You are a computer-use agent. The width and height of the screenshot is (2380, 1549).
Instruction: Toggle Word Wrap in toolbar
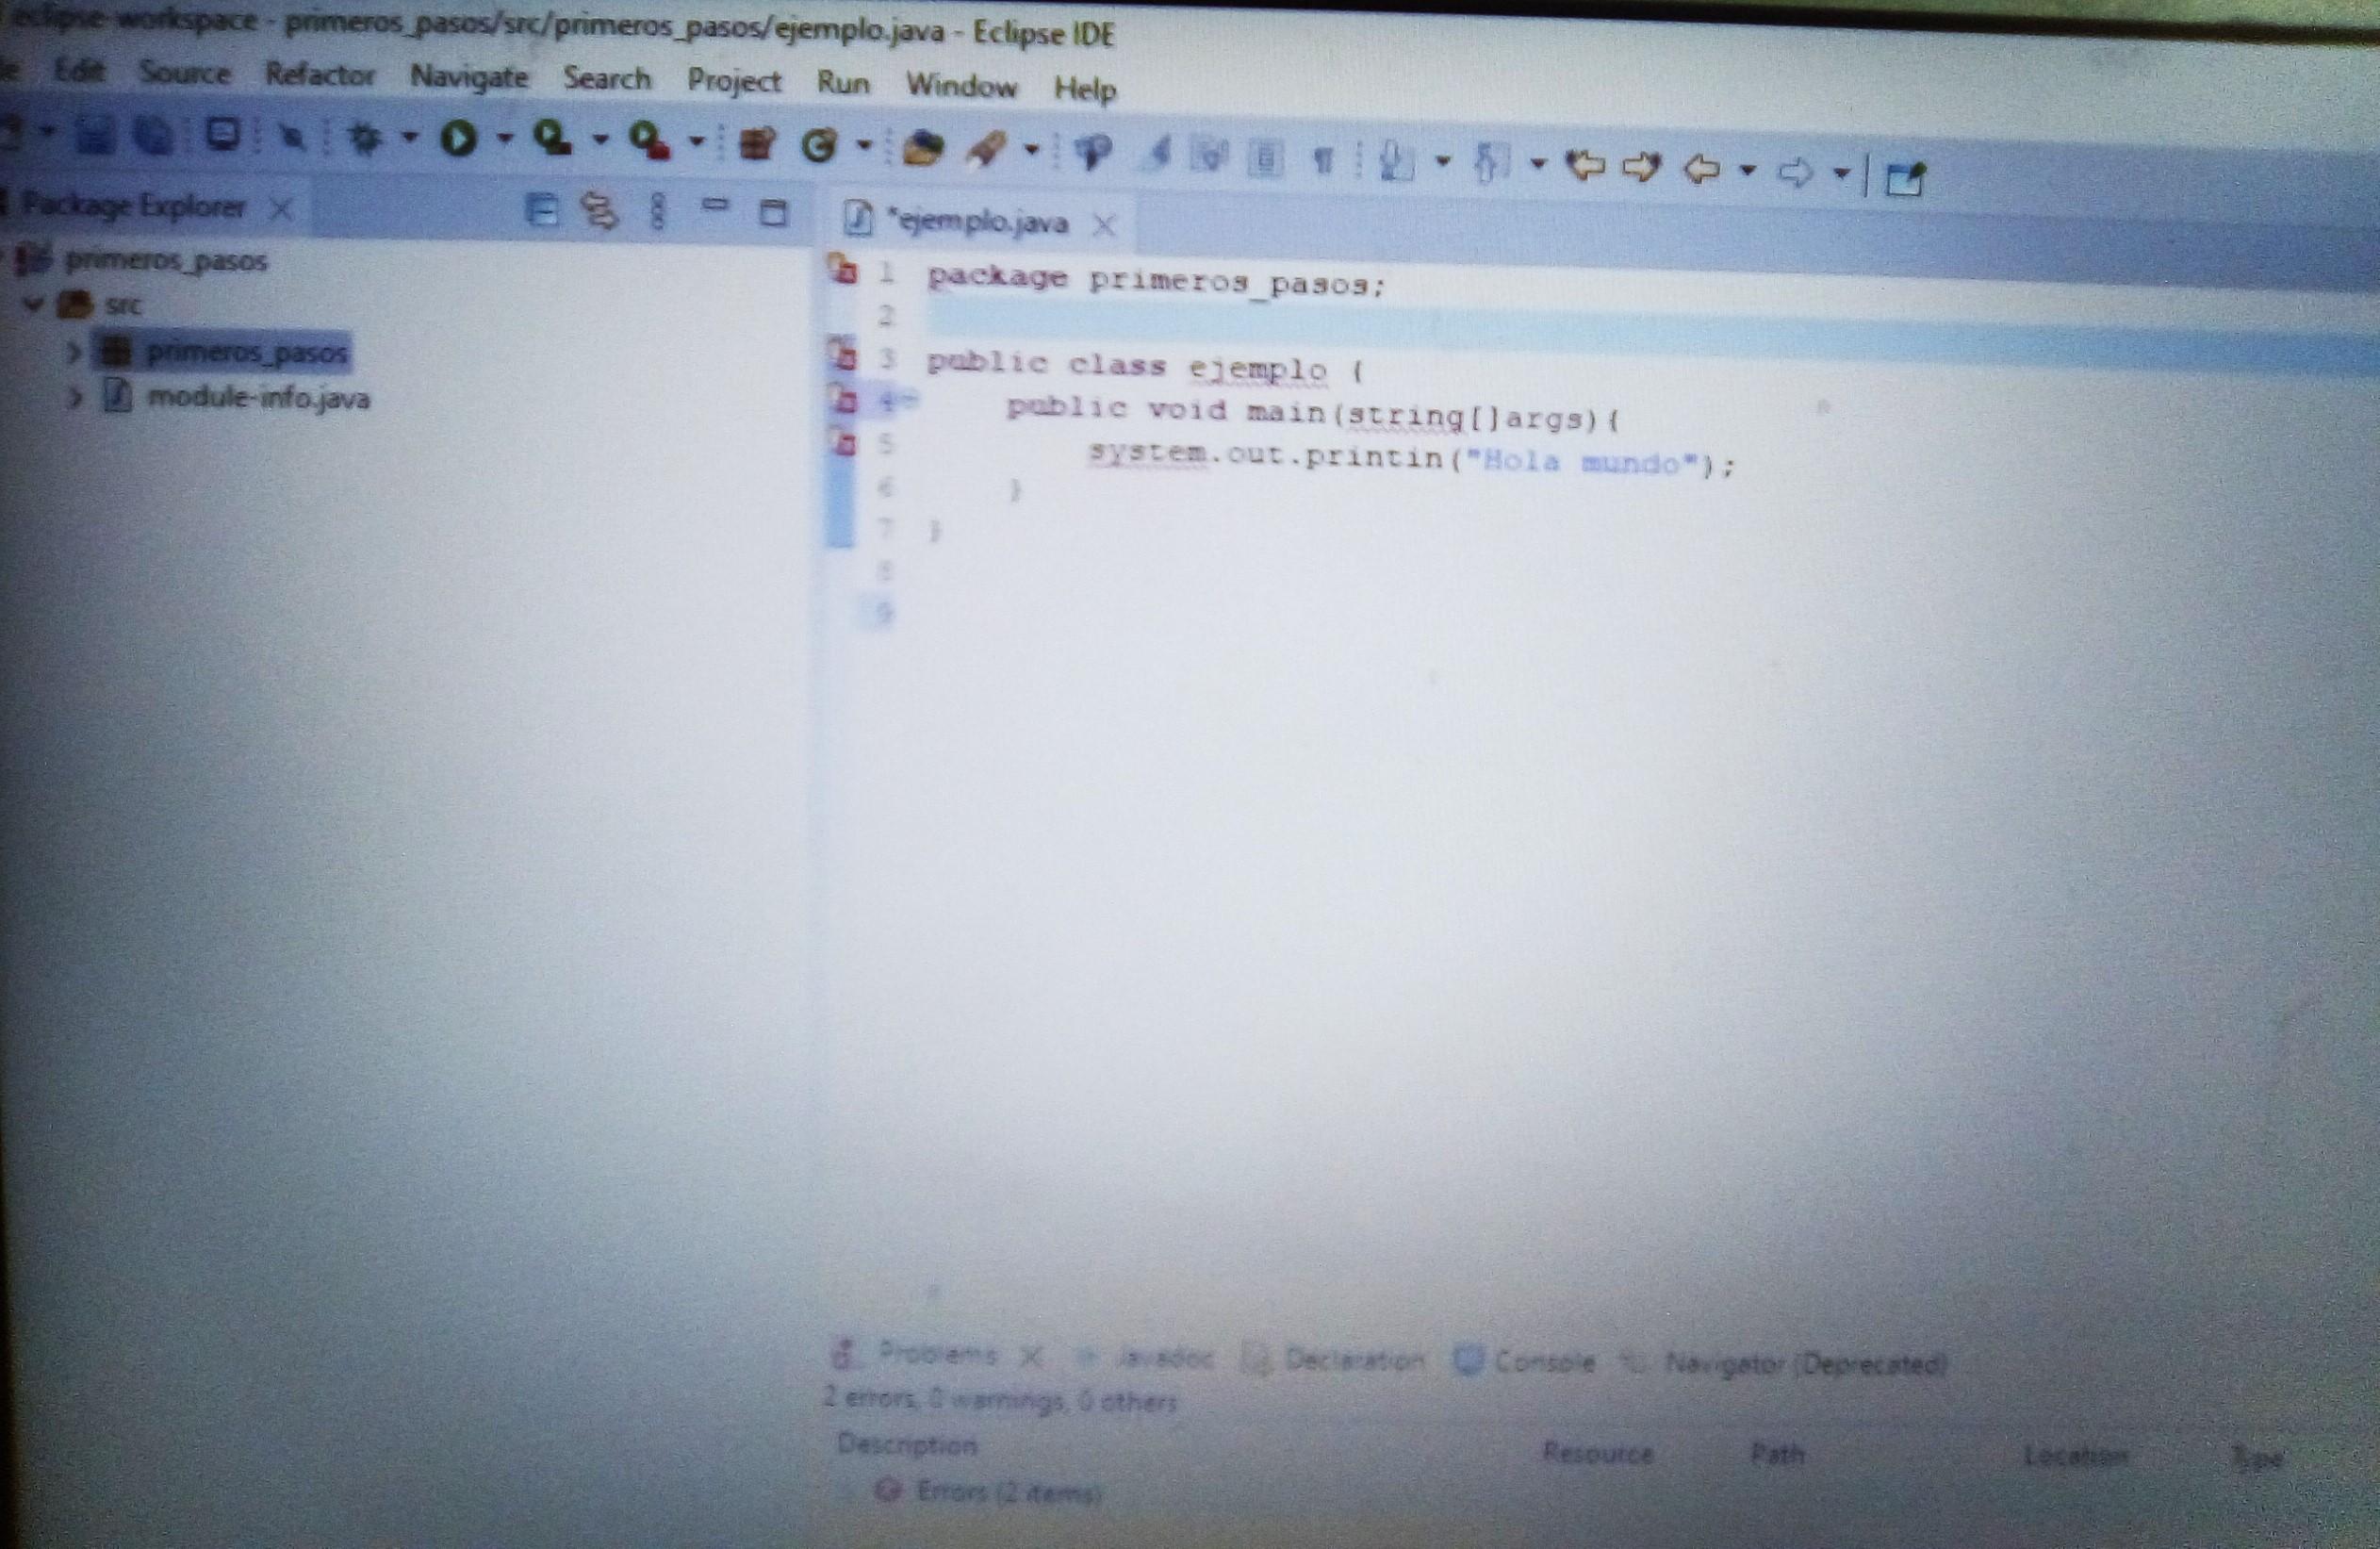pyautogui.click(x=1211, y=155)
